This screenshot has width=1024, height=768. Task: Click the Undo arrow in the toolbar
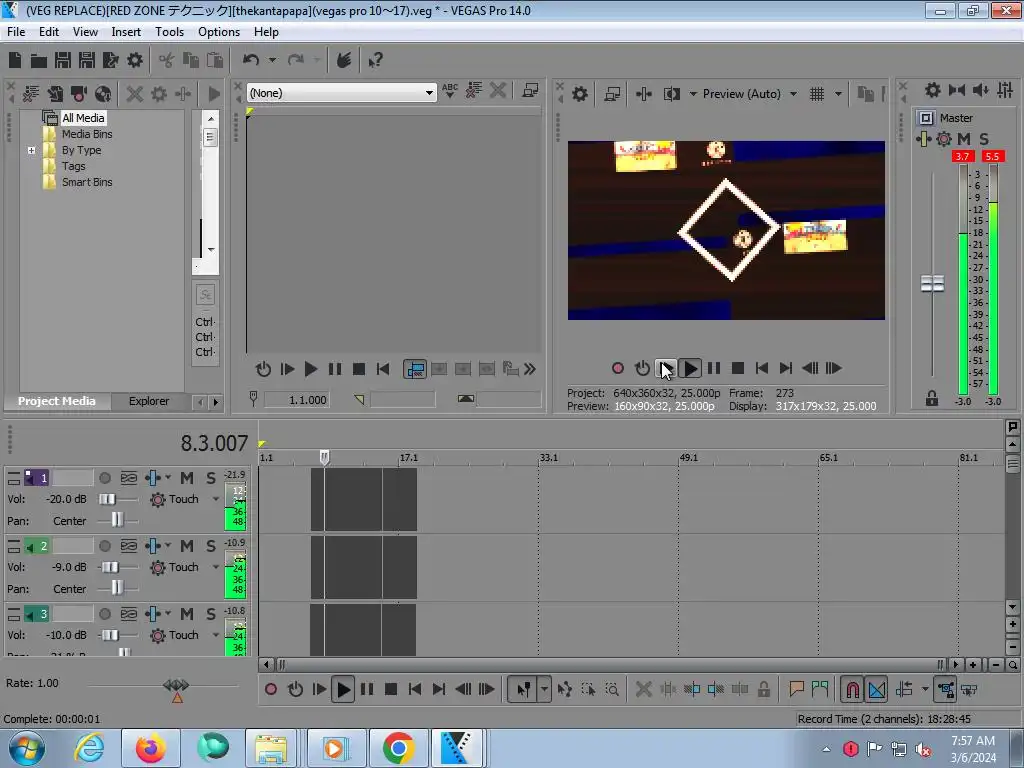pyautogui.click(x=251, y=60)
